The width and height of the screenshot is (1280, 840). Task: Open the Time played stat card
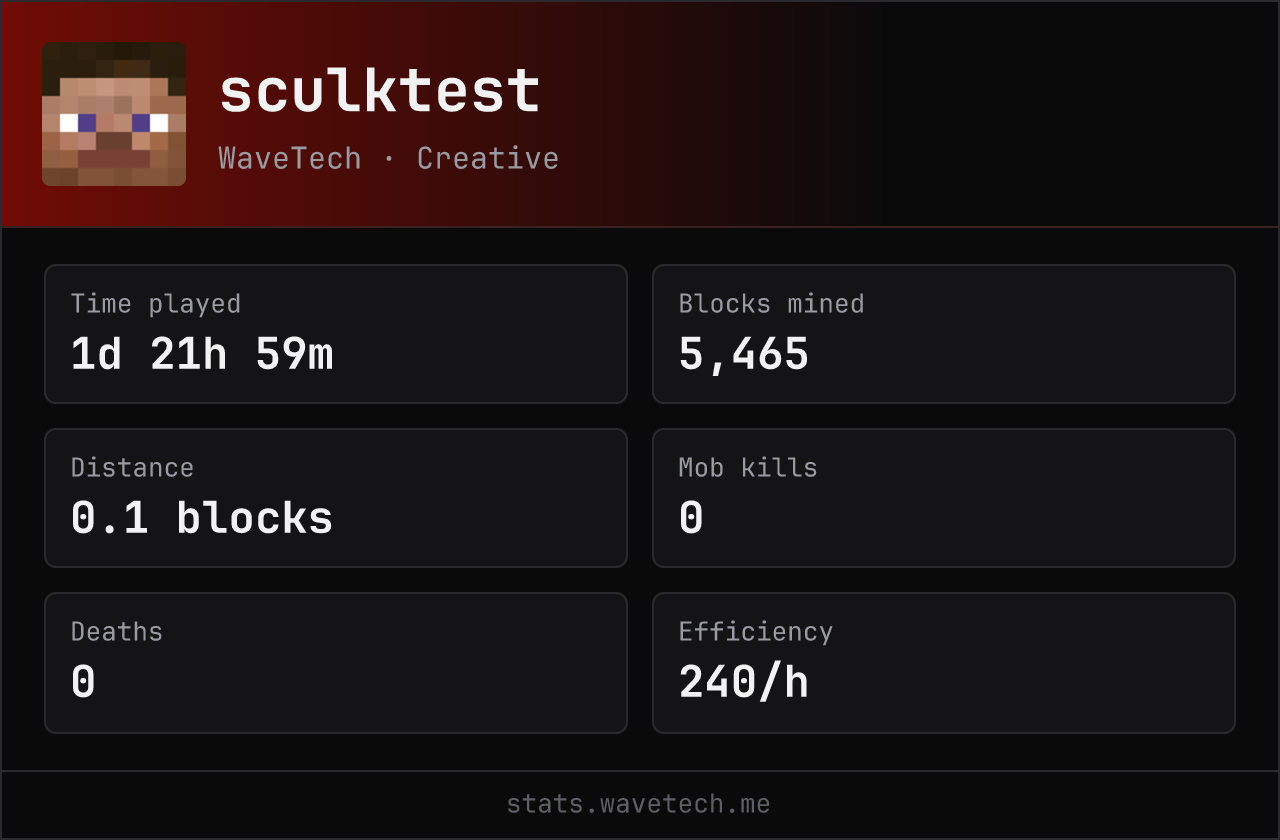pos(336,334)
